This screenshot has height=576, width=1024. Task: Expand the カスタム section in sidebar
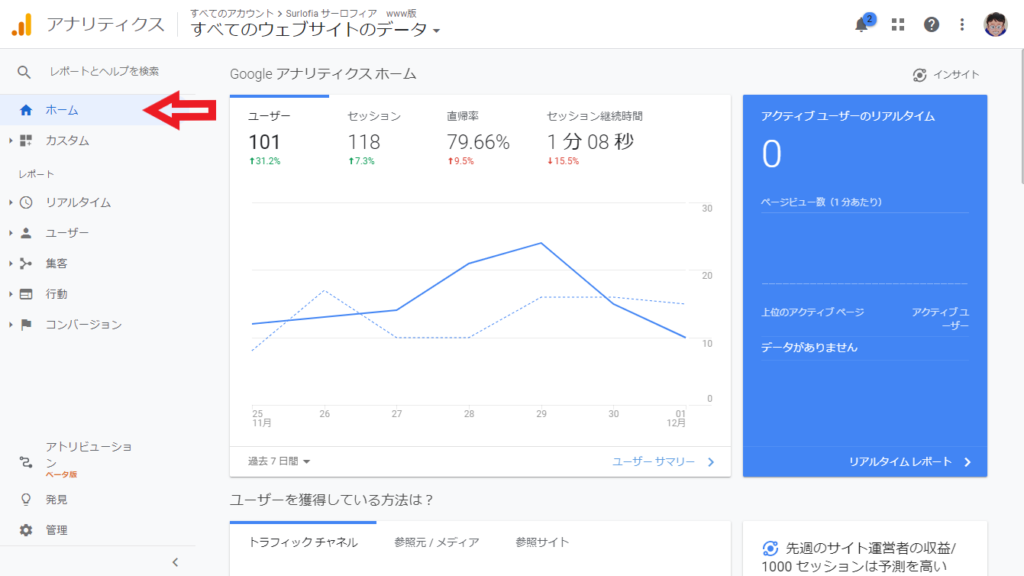[x=64, y=141]
